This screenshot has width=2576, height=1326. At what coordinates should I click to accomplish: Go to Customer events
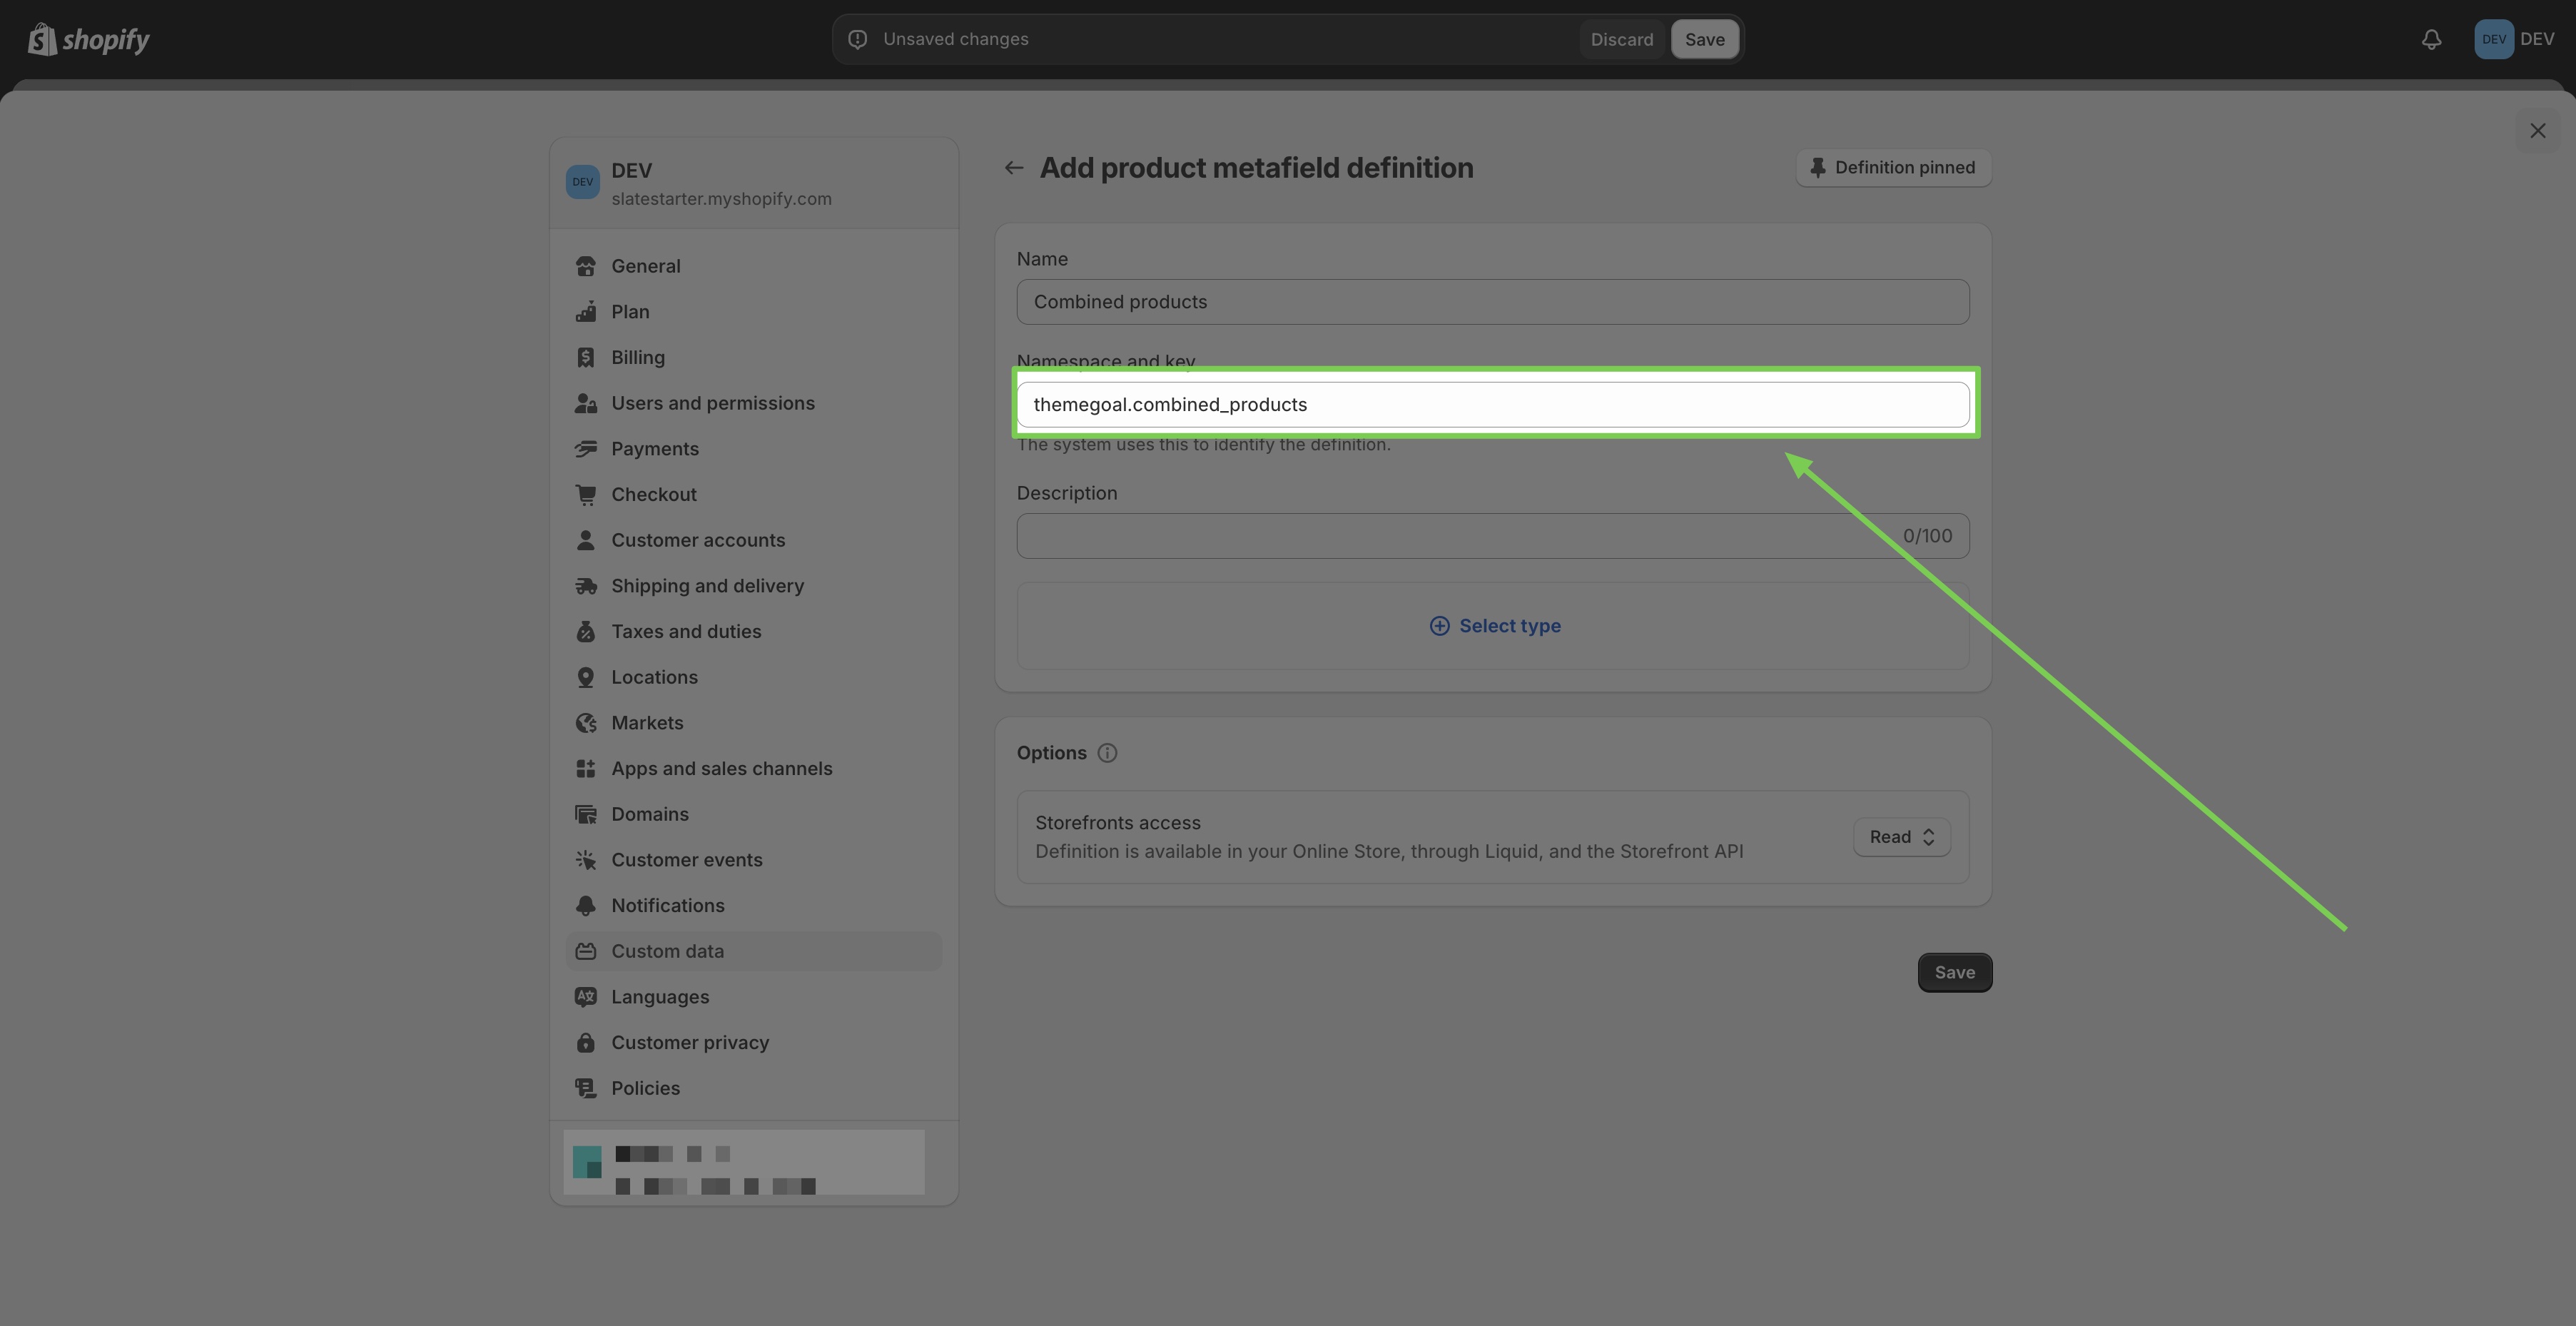pos(754,860)
